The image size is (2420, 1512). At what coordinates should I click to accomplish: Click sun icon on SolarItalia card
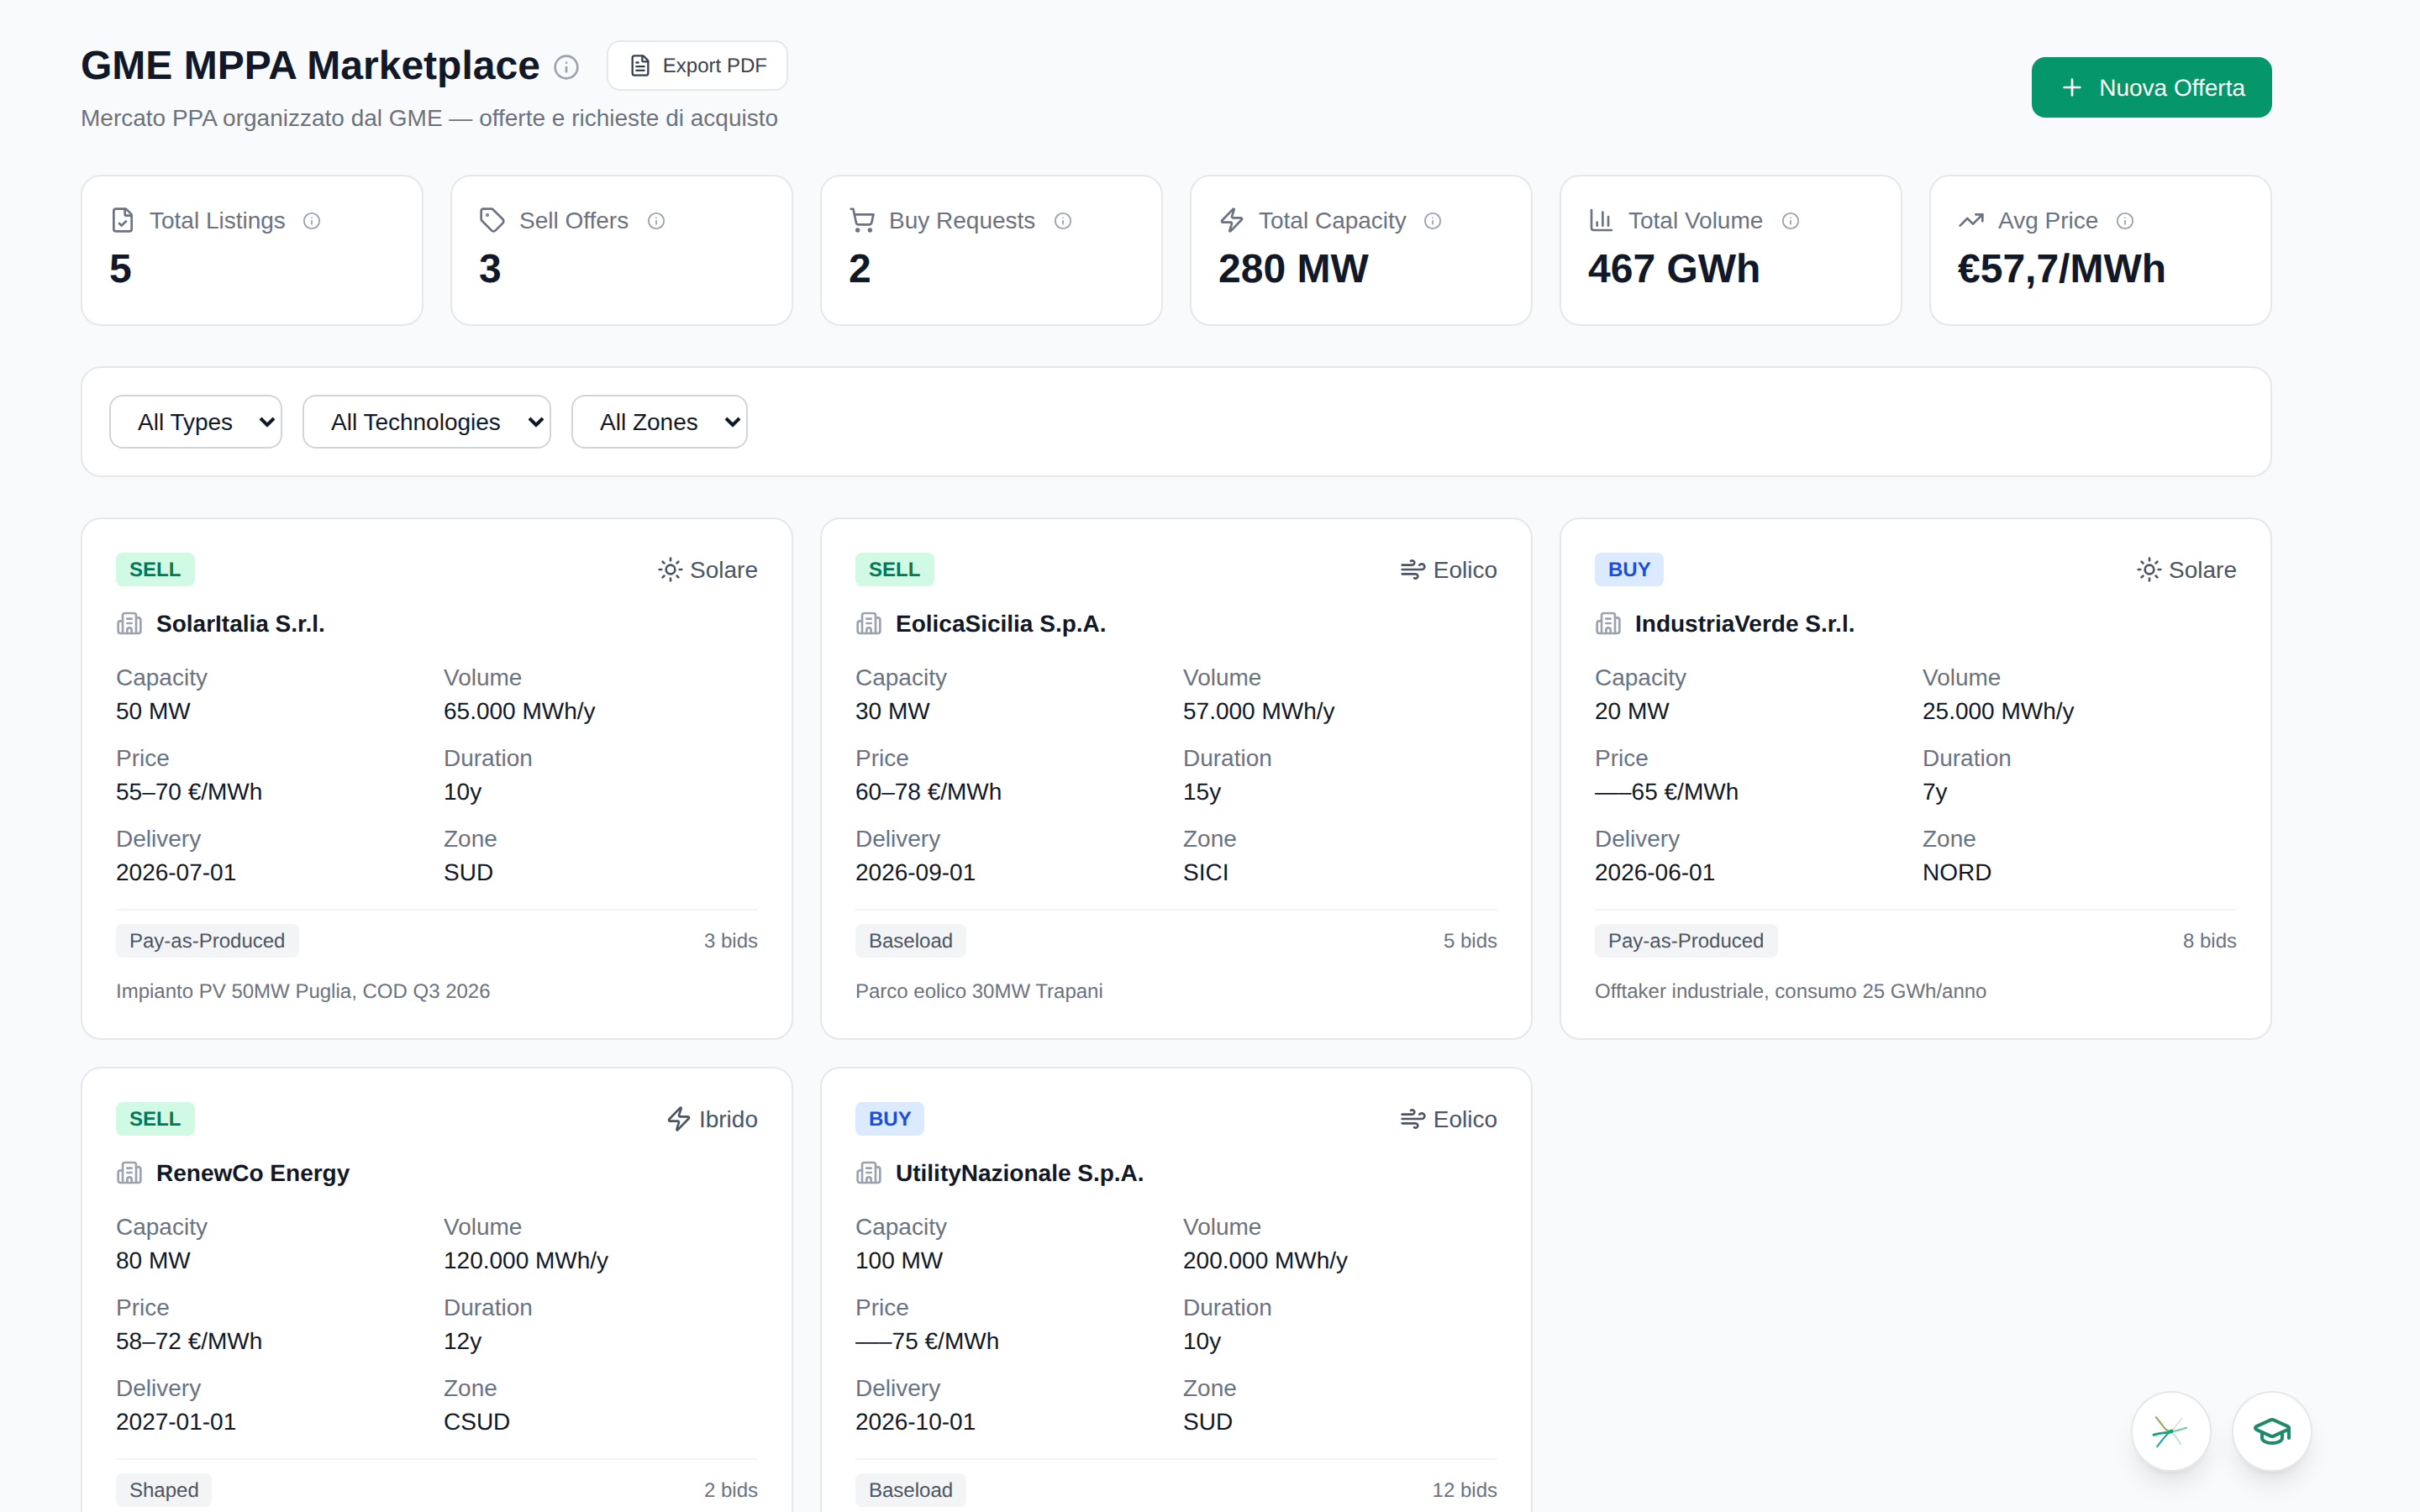pos(670,569)
